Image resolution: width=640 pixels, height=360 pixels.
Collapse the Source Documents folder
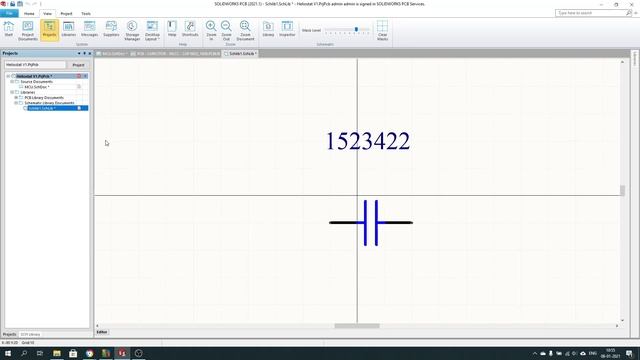[12, 82]
